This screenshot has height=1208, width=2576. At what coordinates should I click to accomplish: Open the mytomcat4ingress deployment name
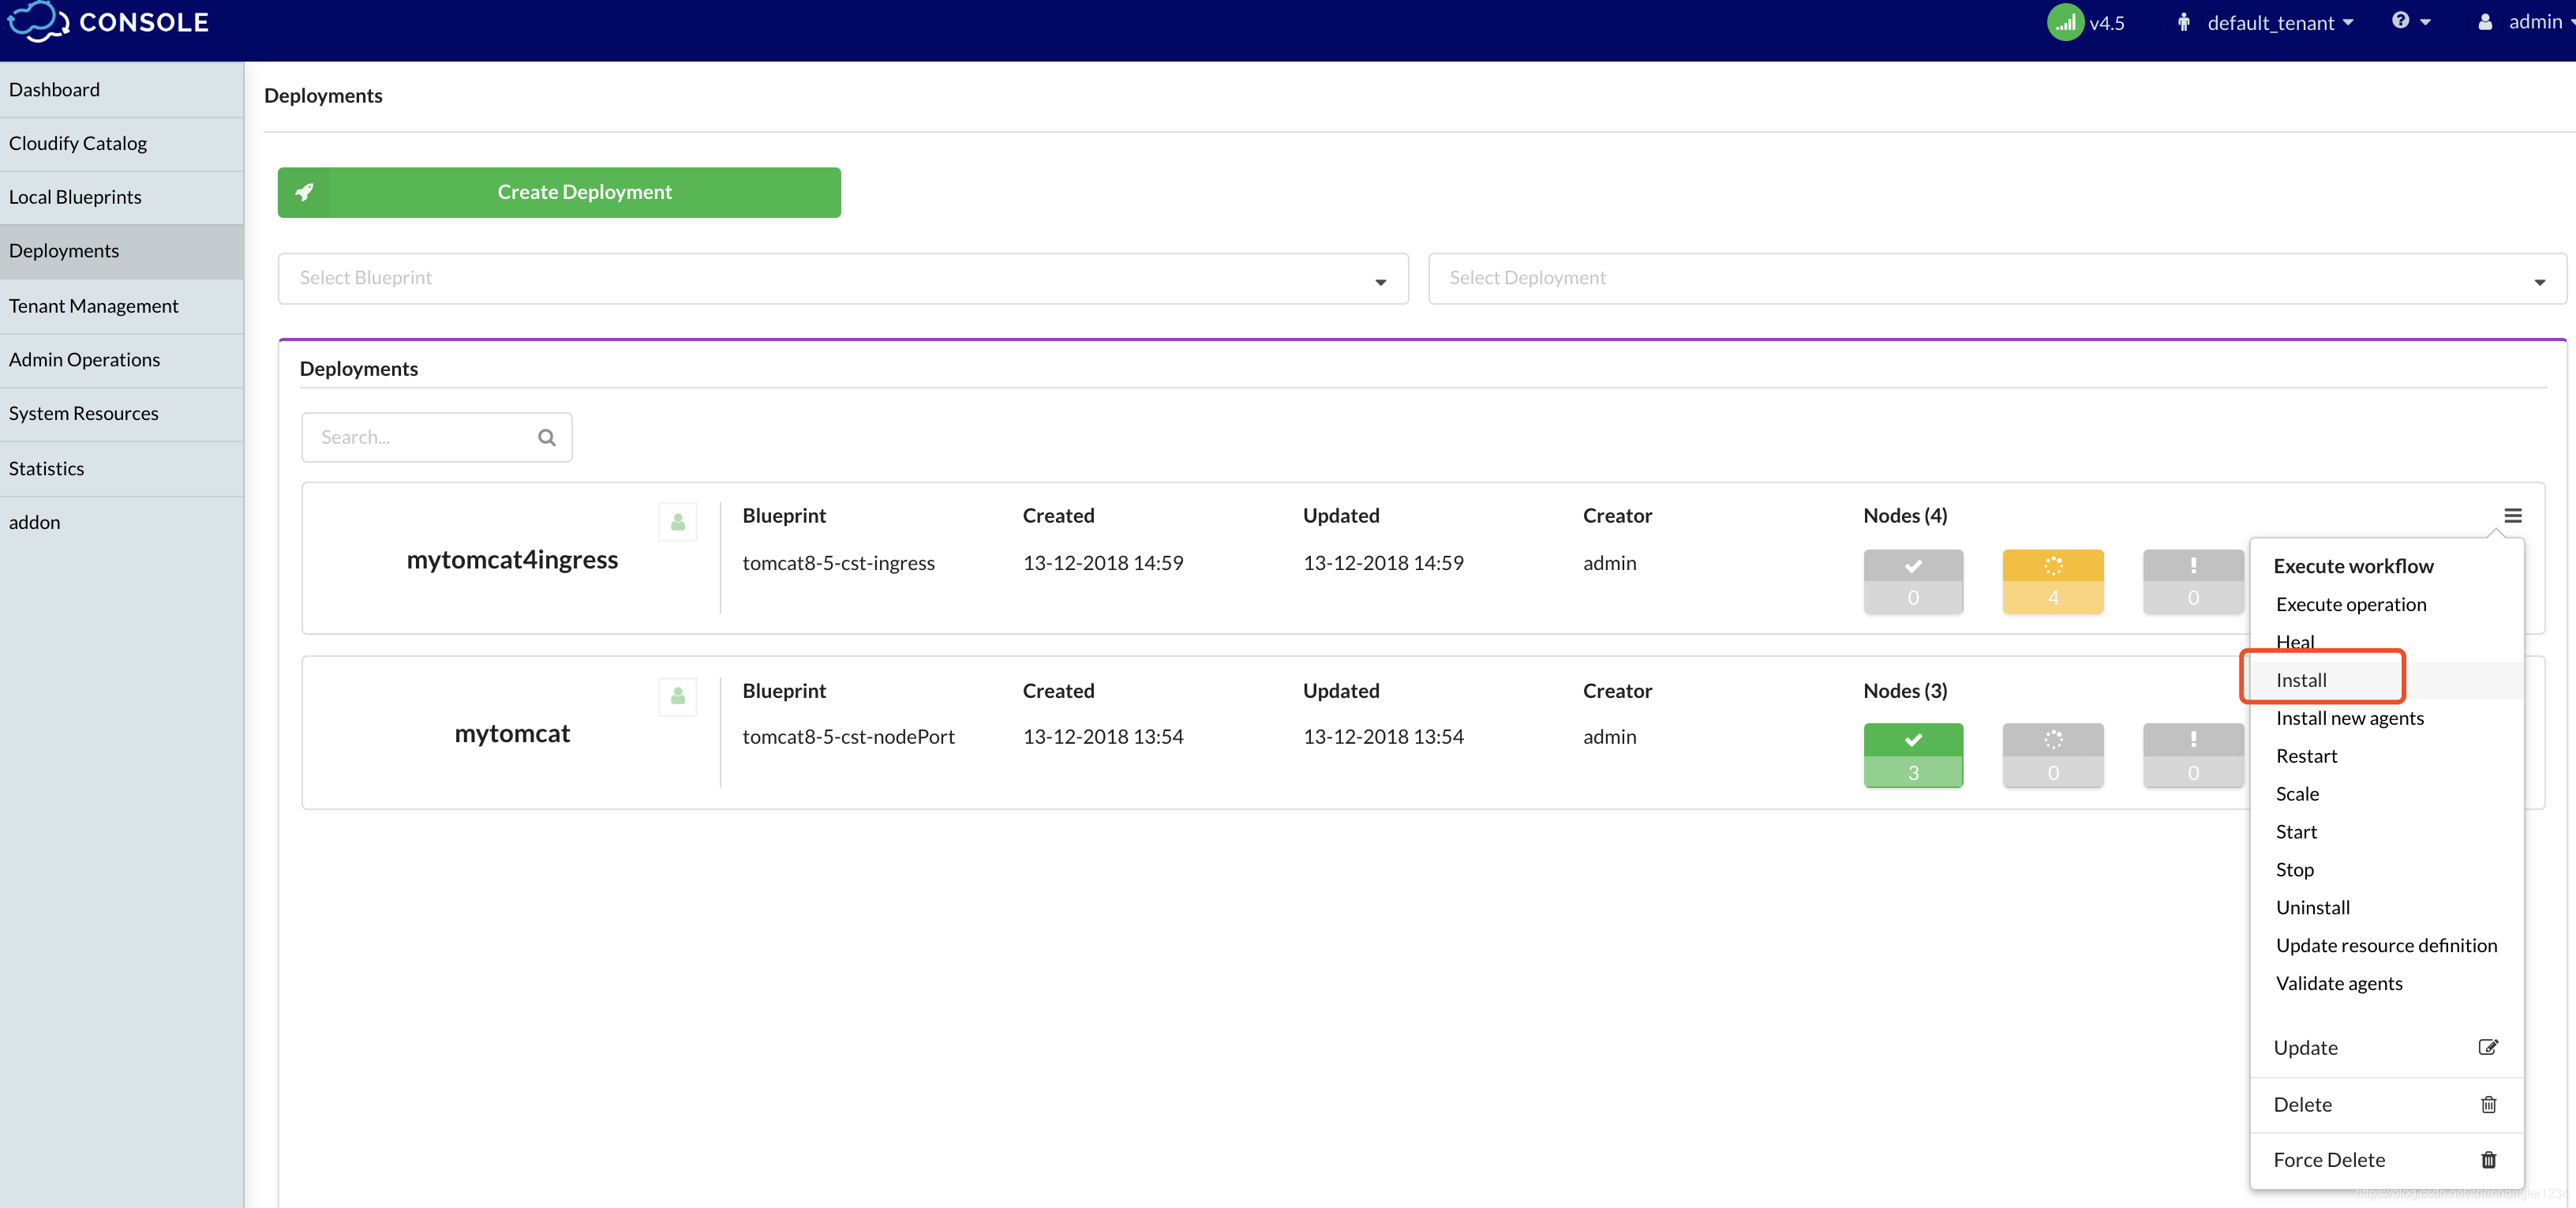(512, 560)
